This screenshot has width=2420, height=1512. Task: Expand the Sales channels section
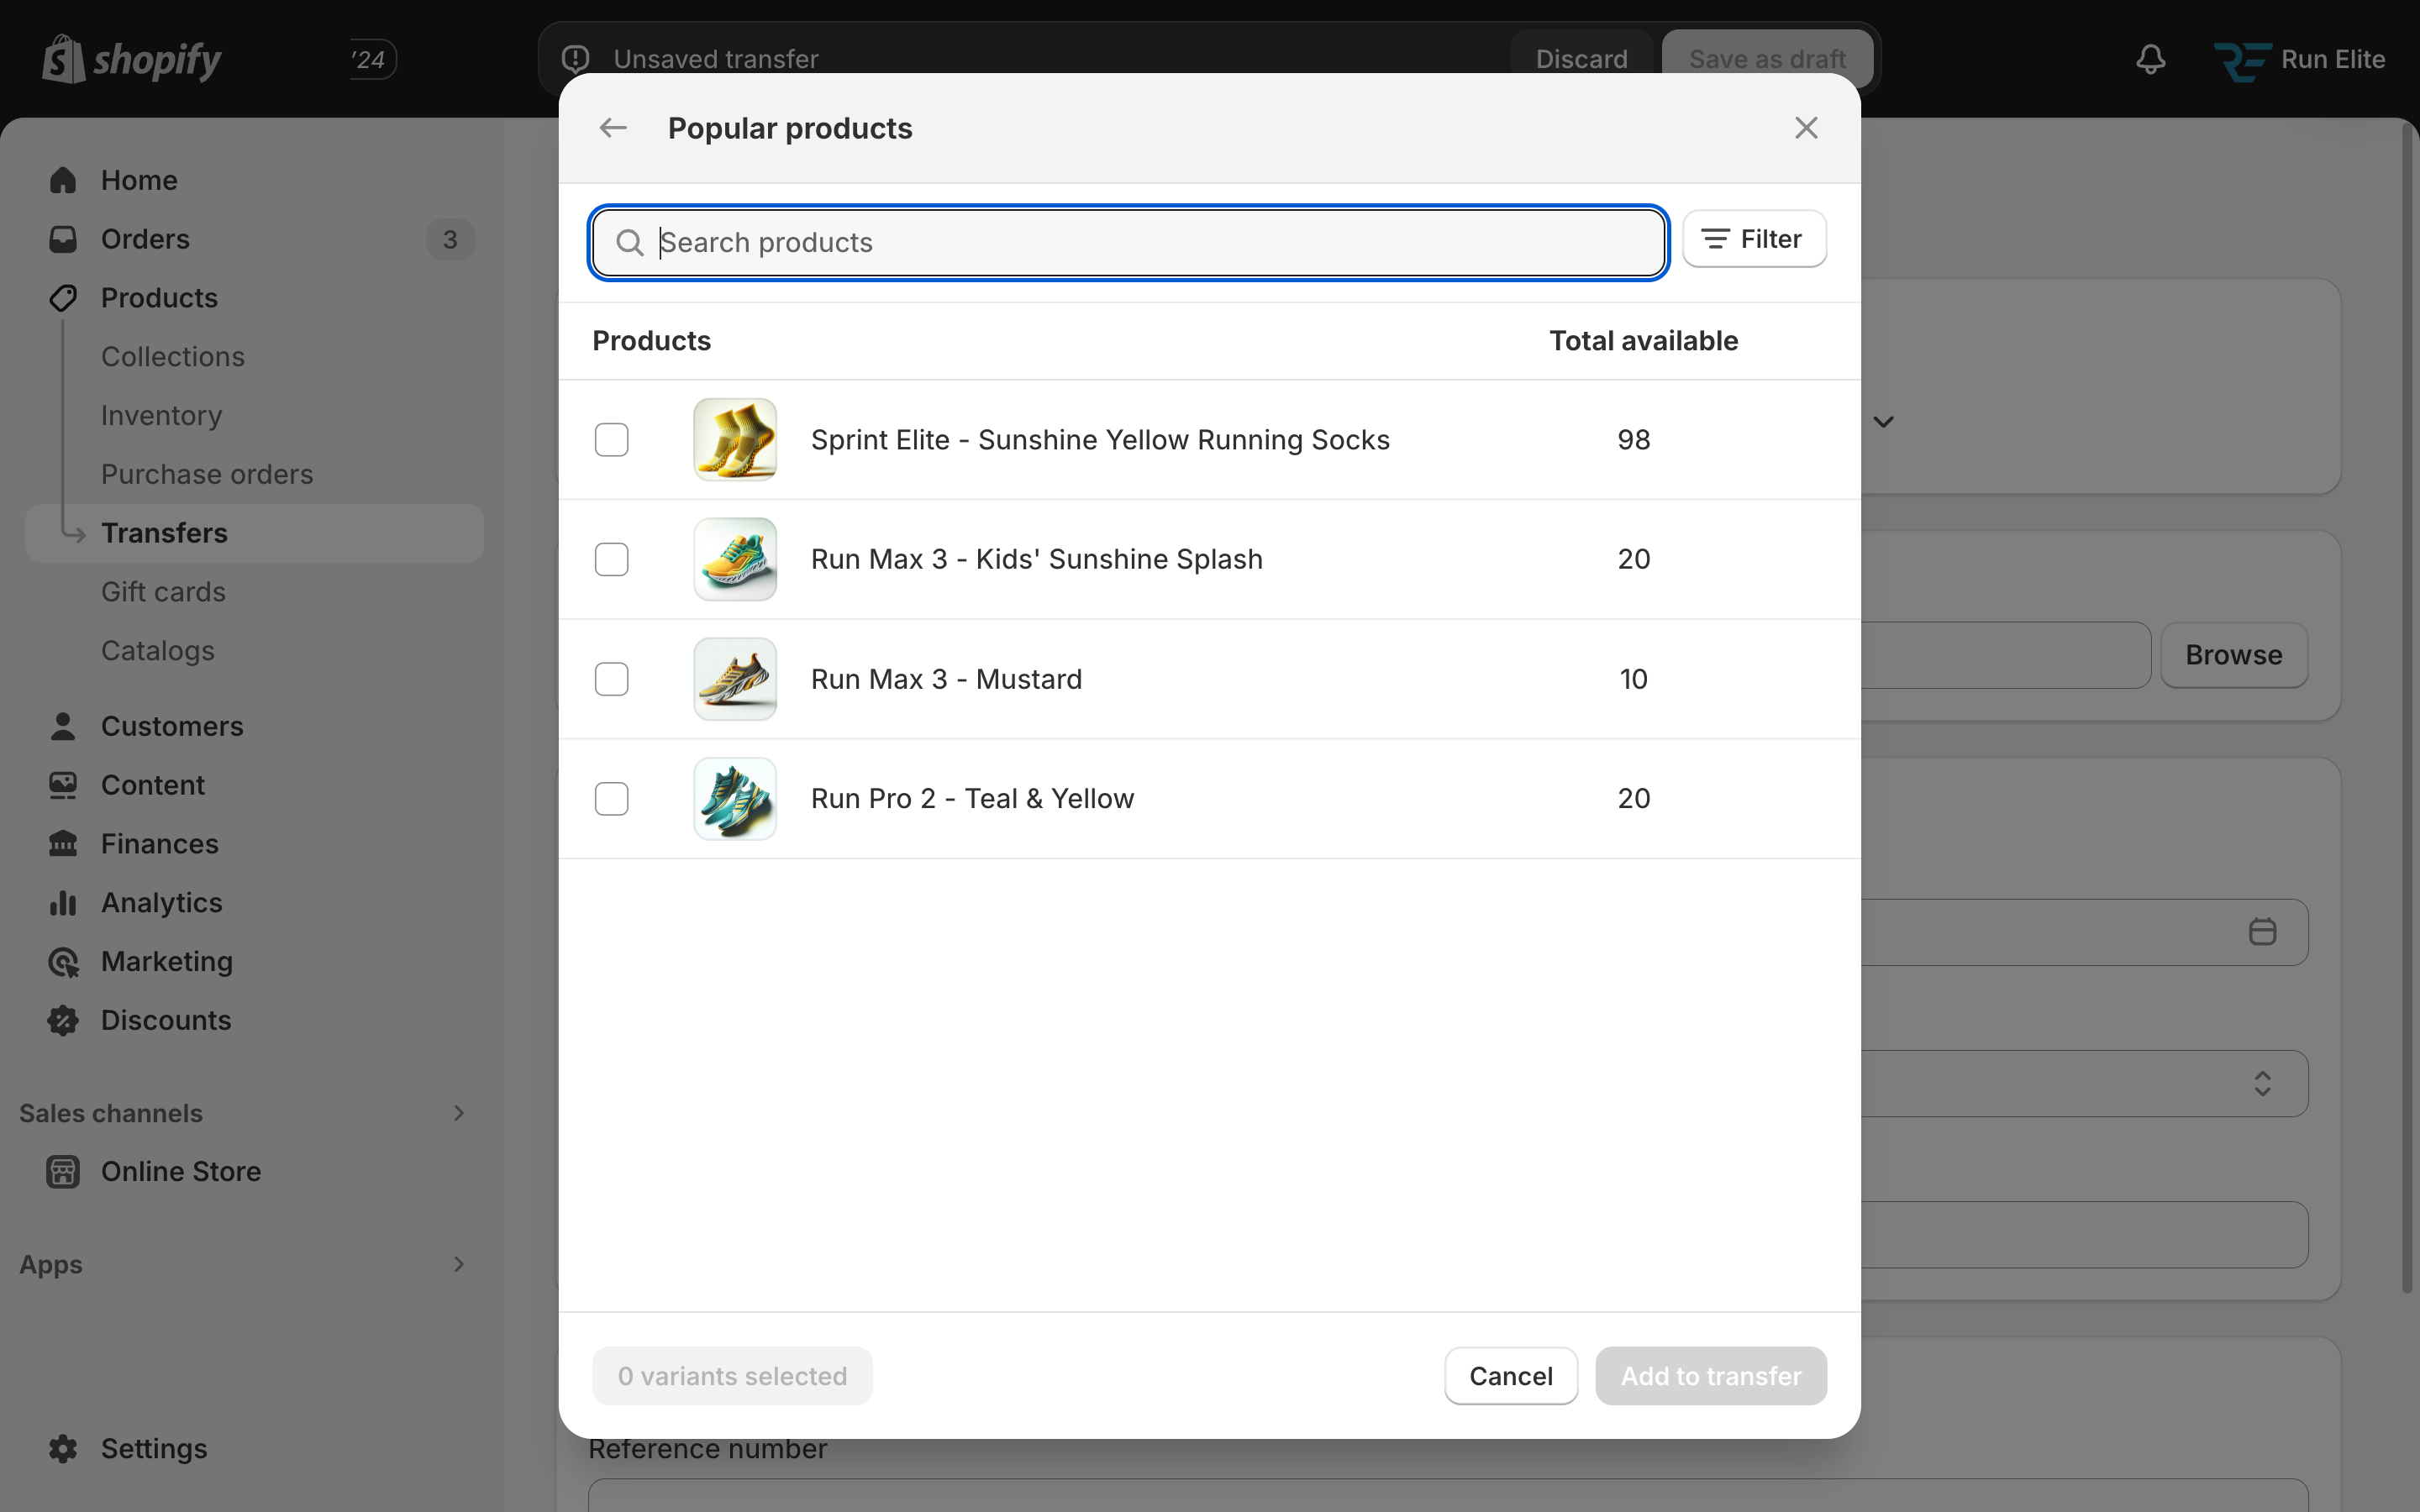click(x=458, y=1113)
